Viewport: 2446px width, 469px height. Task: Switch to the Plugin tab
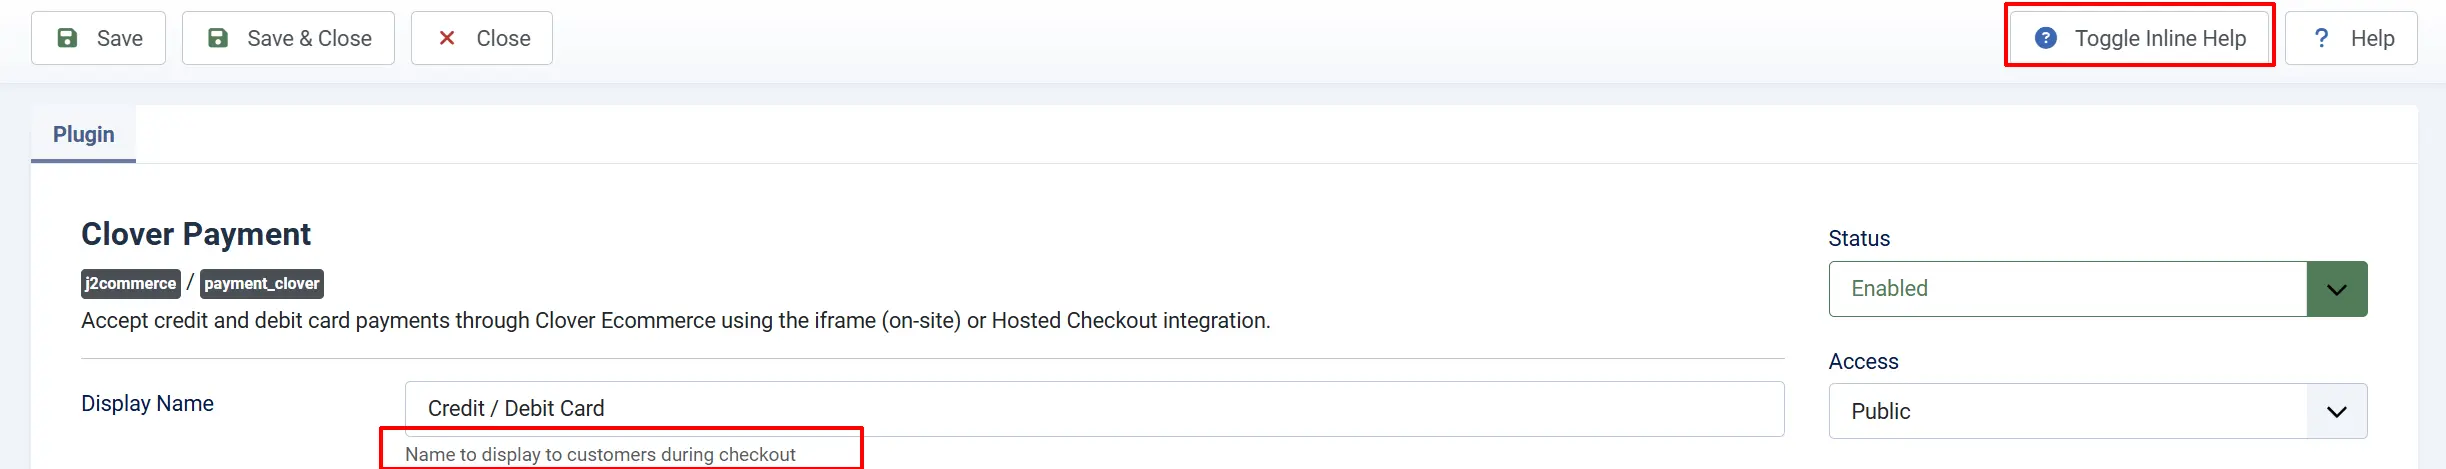point(84,134)
